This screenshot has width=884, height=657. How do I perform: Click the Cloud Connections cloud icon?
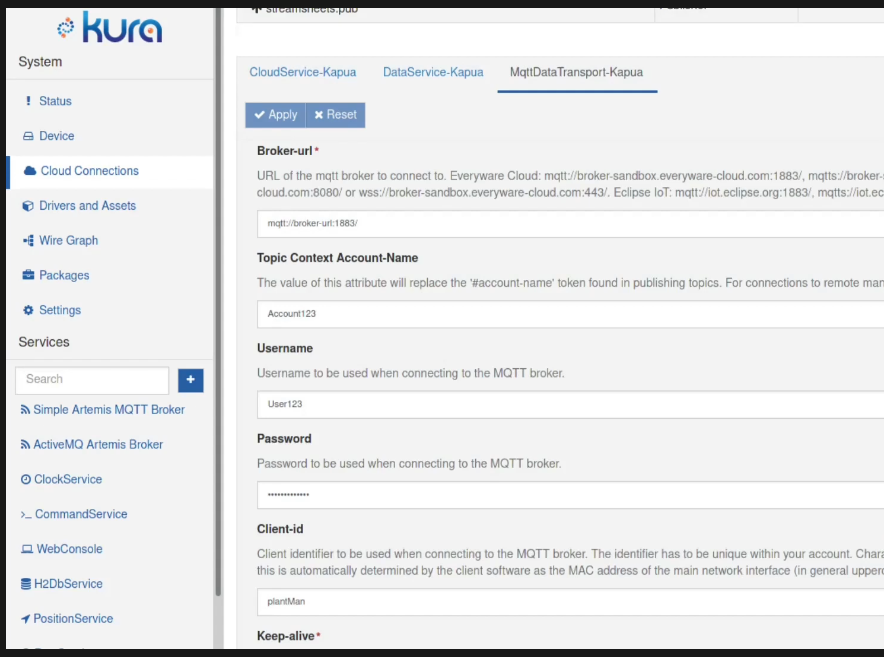(x=30, y=170)
